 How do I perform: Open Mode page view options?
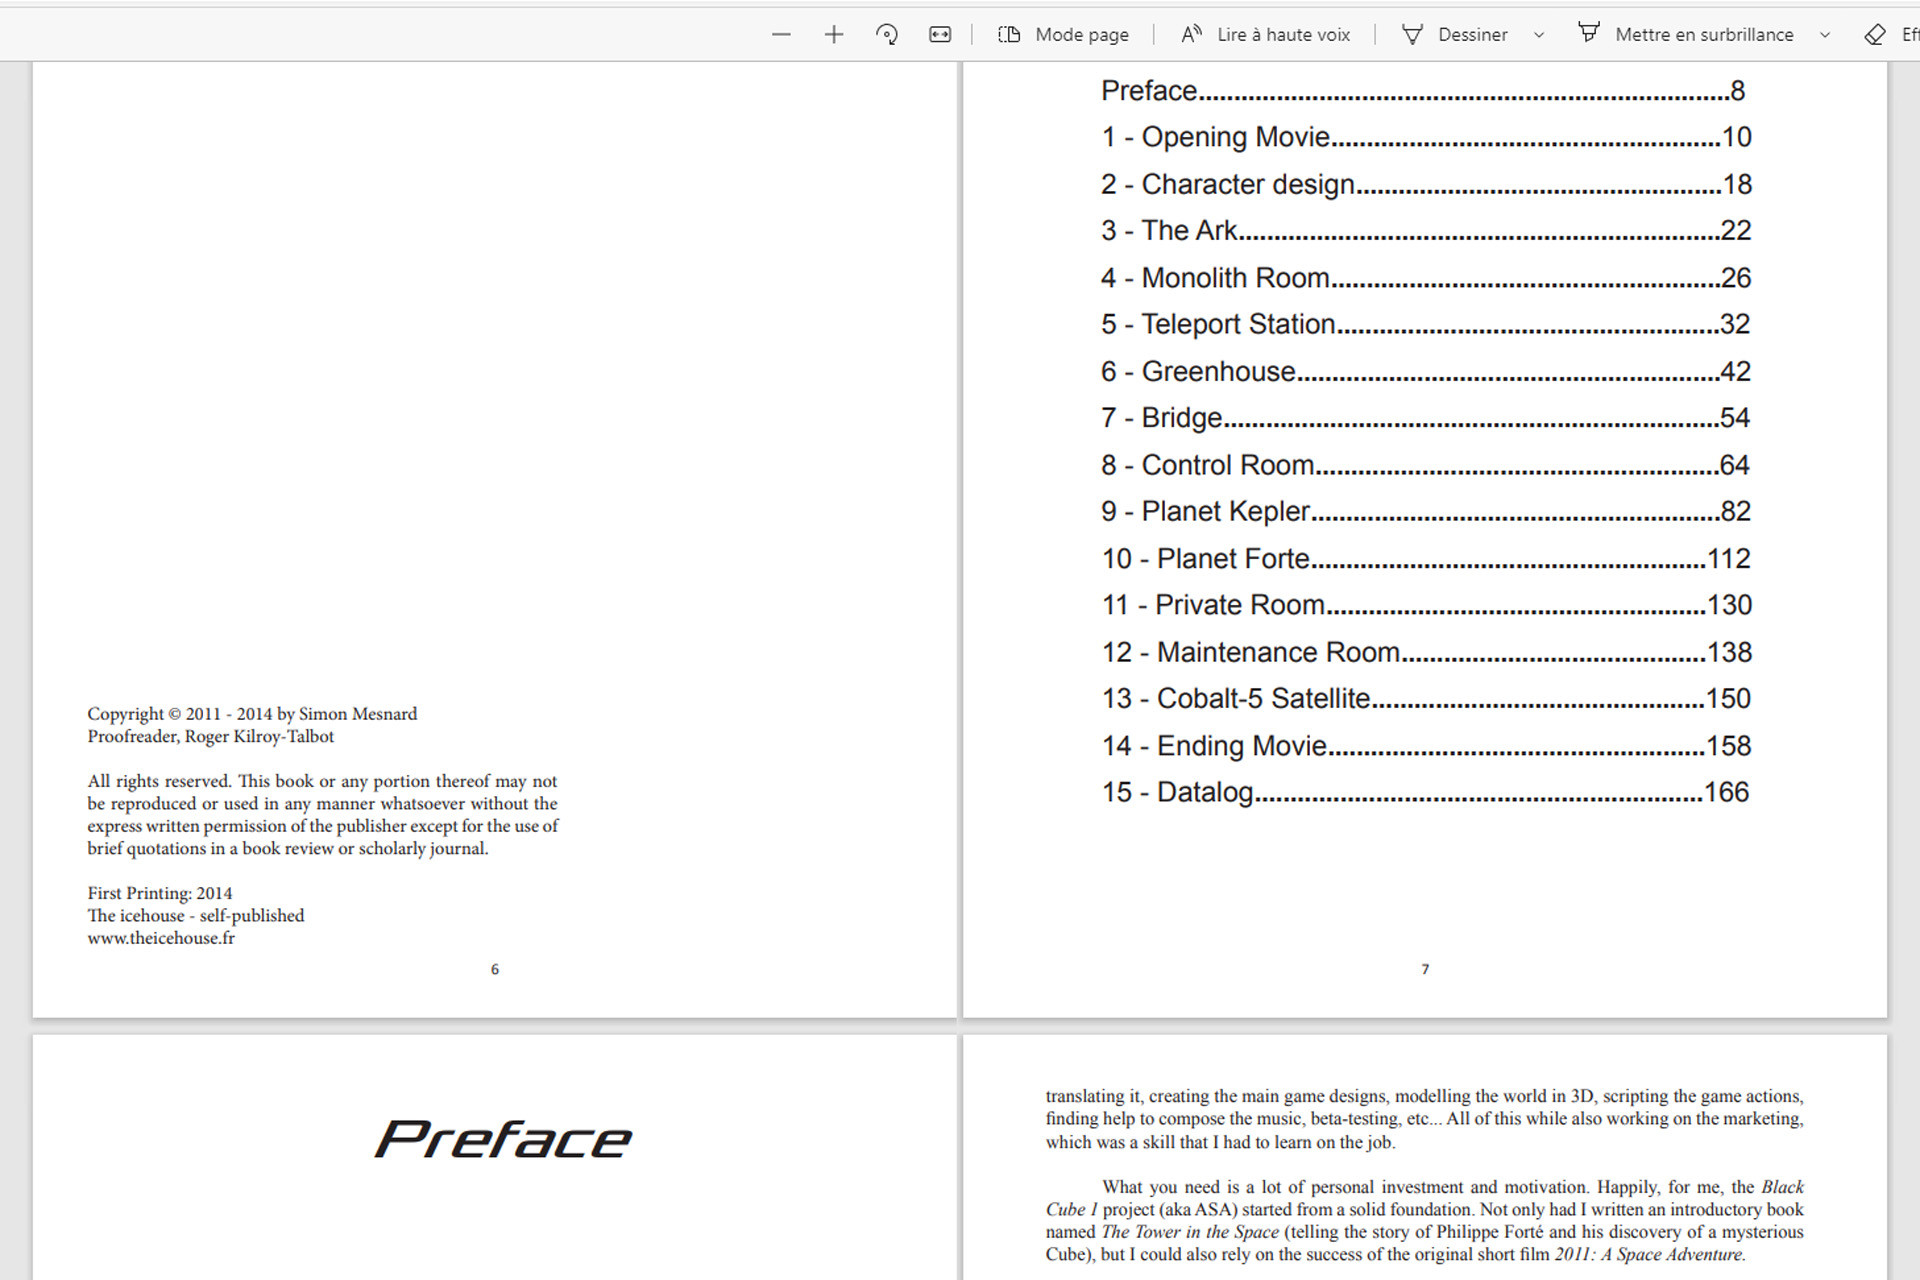(x=1064, y=35)
